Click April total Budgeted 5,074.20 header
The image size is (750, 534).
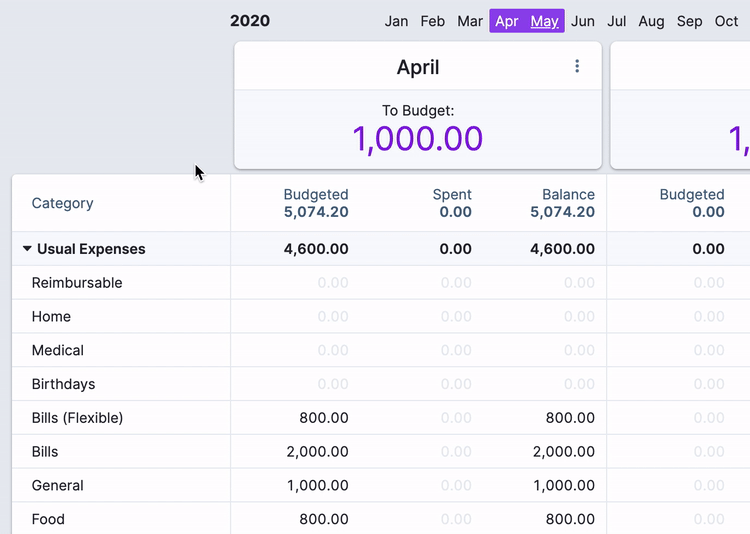pos(316,203)
